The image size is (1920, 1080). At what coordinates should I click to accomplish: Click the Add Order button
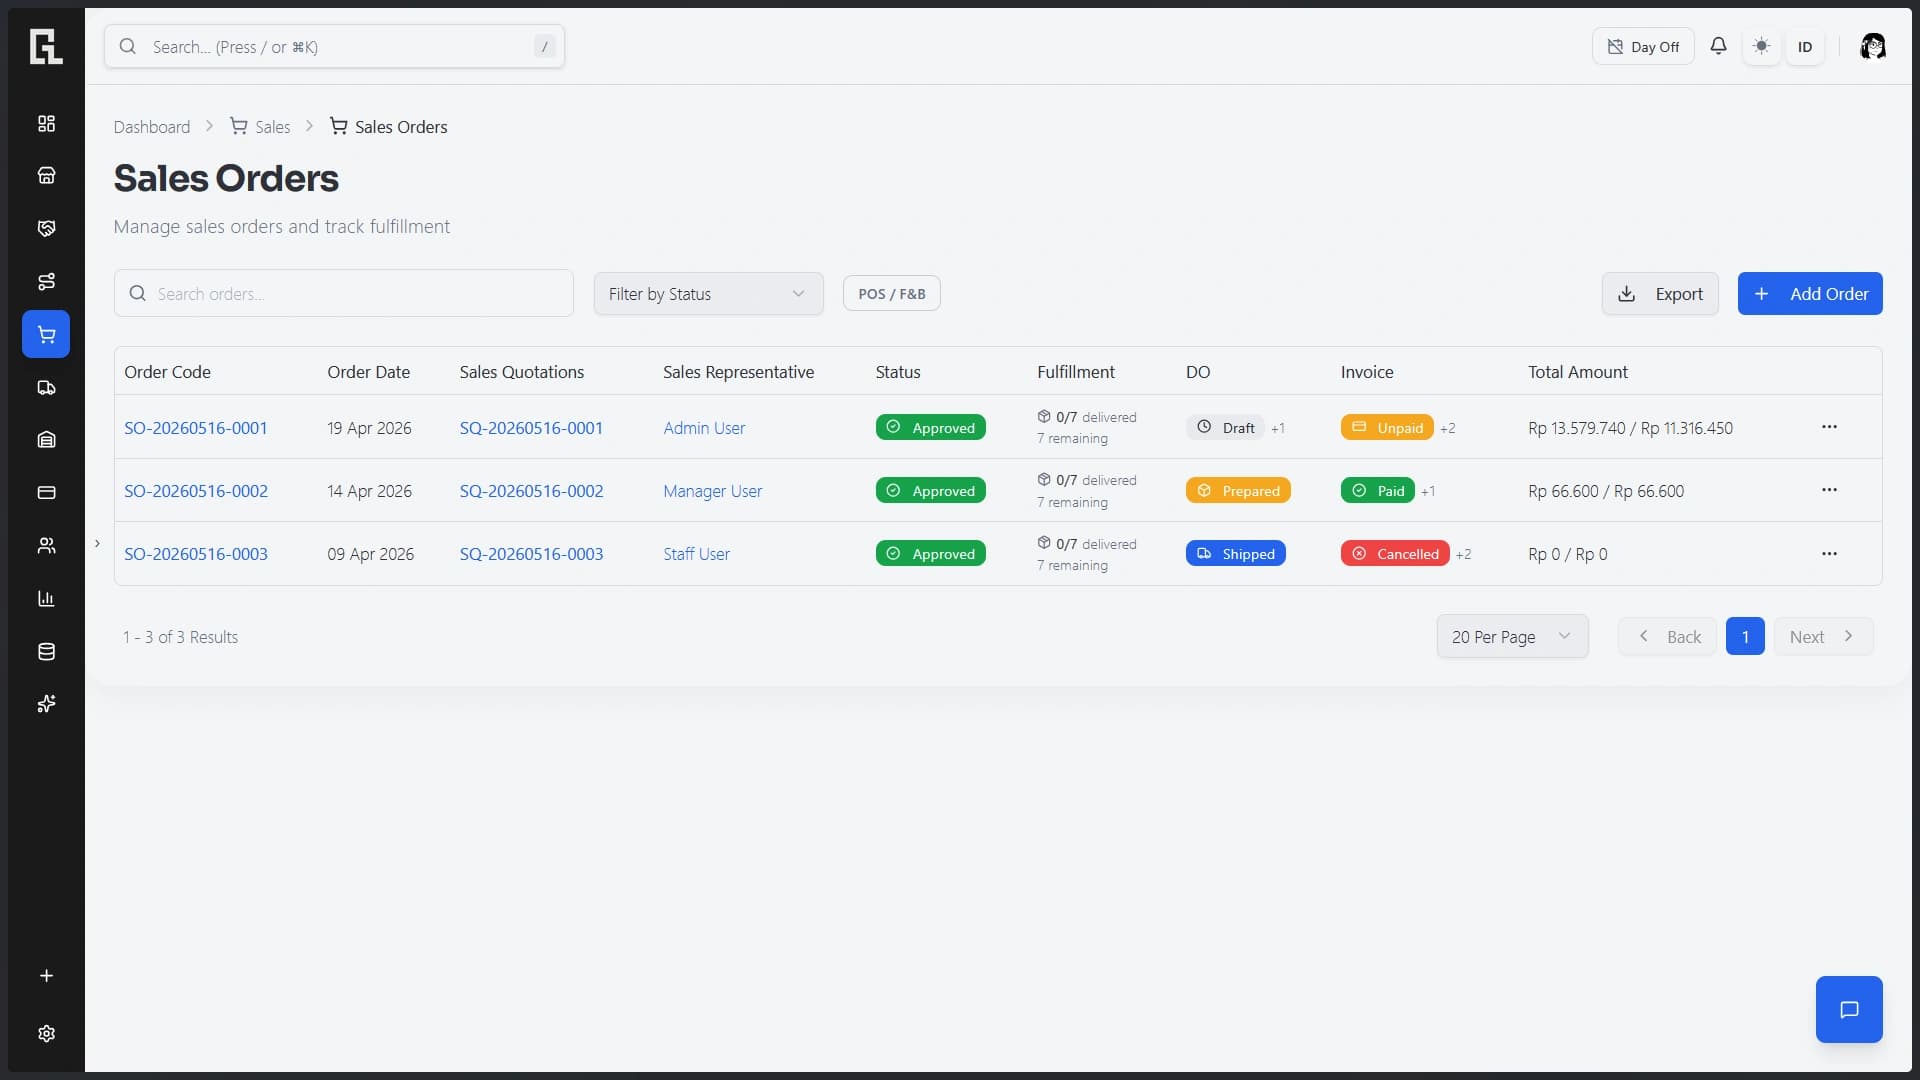[1810, 293]
